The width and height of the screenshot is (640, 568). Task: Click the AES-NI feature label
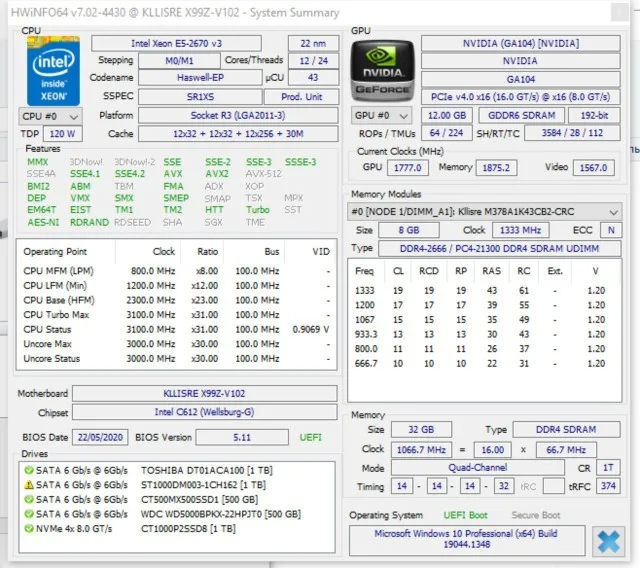click(x=43, y=222)
